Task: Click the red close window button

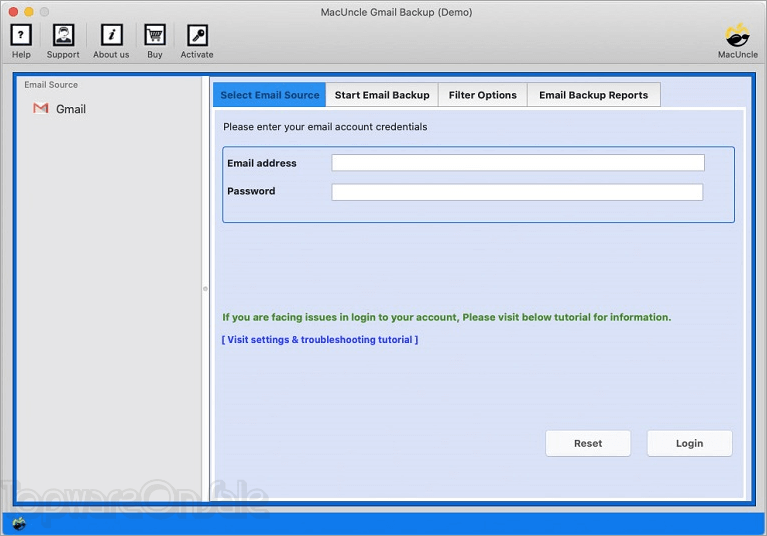Action: [x=13, y=12]
